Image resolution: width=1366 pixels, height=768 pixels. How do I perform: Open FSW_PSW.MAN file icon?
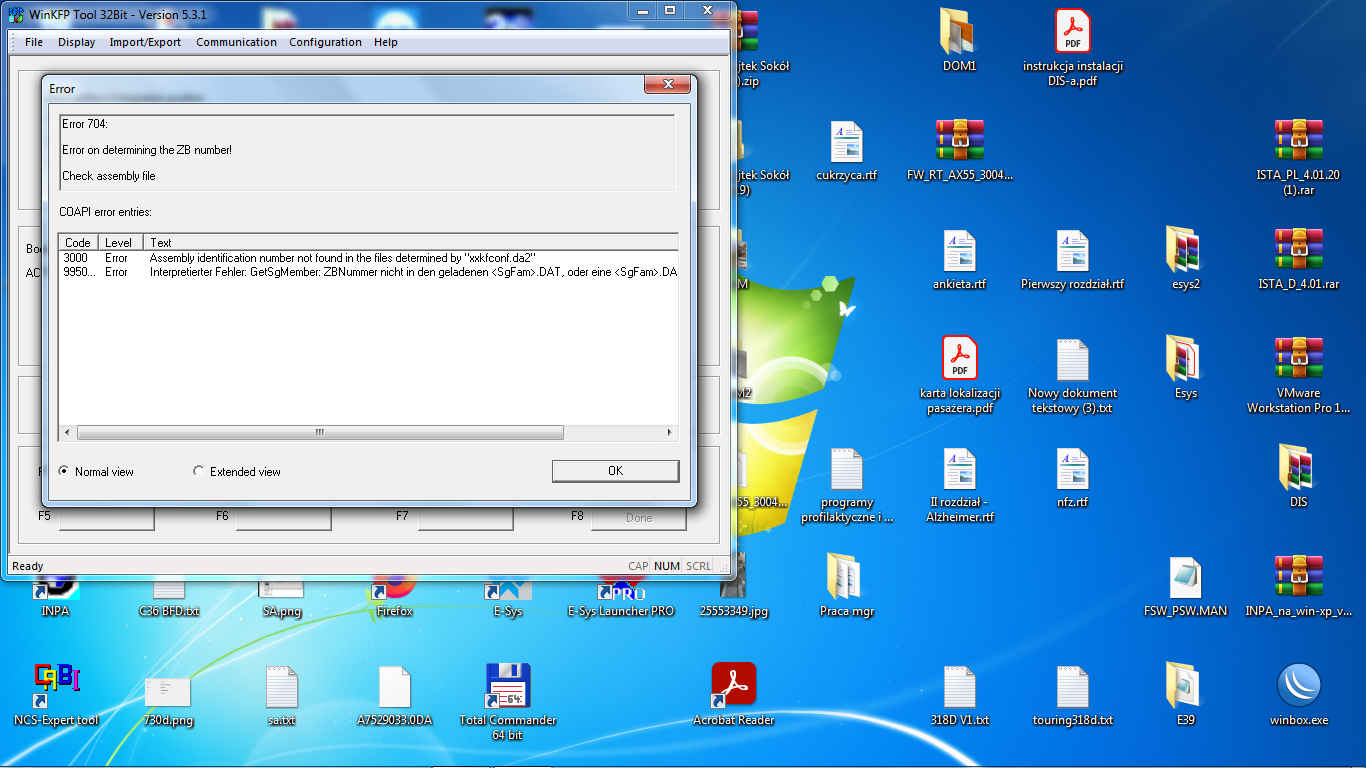[1185, 577]
